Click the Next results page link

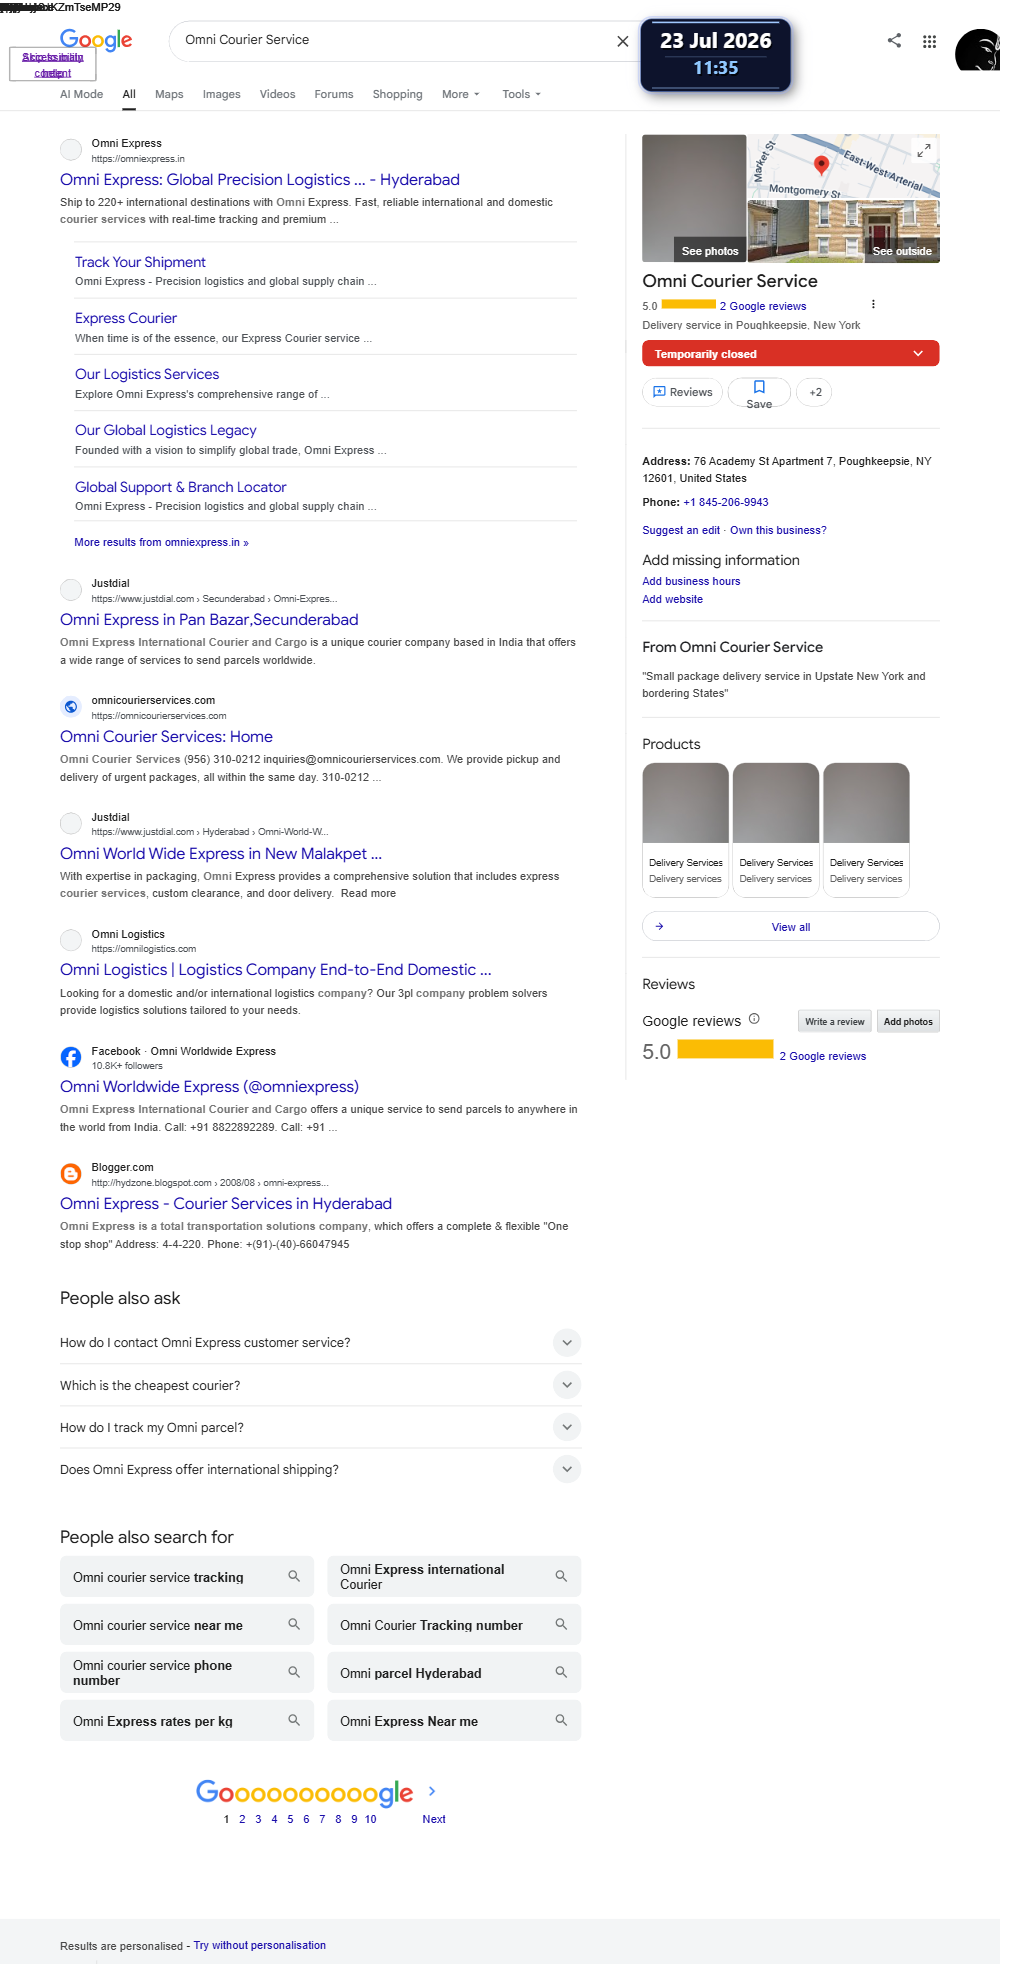(x=434, y=1819)
